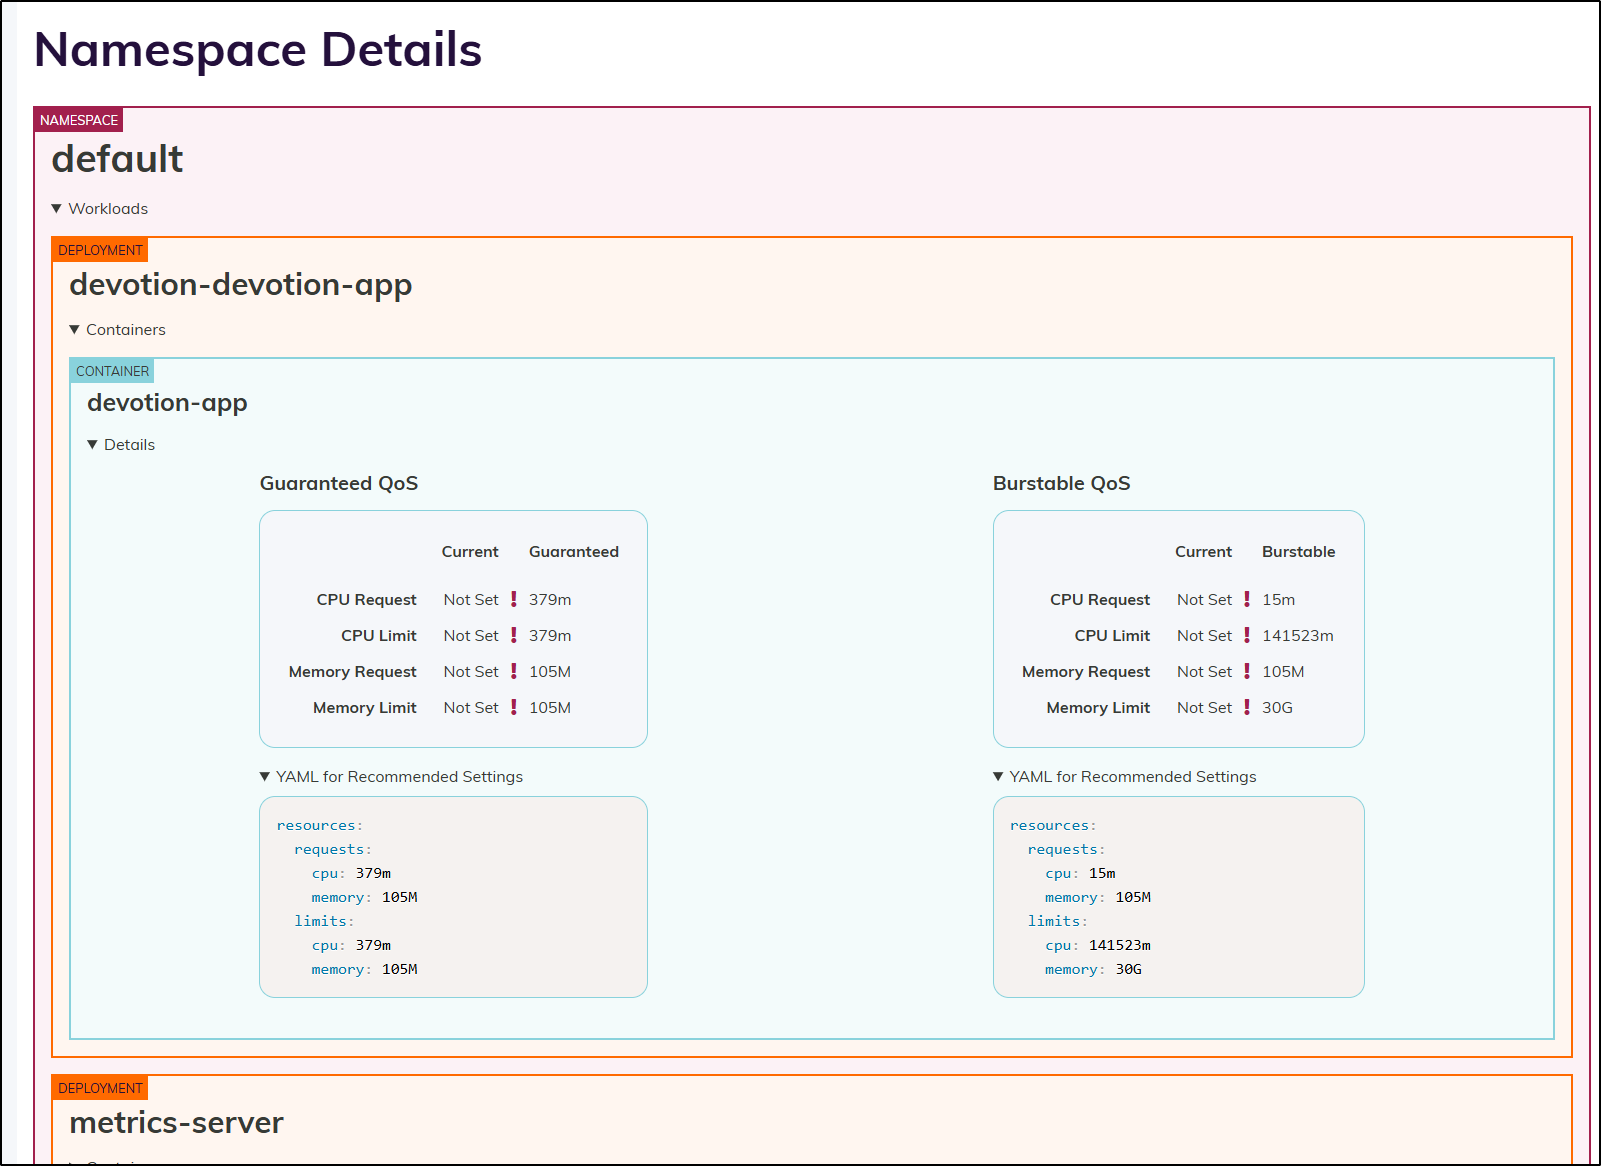Click cpu: 141523m line in Burstable YAML
This screenshot has width=1601, height=1166.
click(1098, 945)
